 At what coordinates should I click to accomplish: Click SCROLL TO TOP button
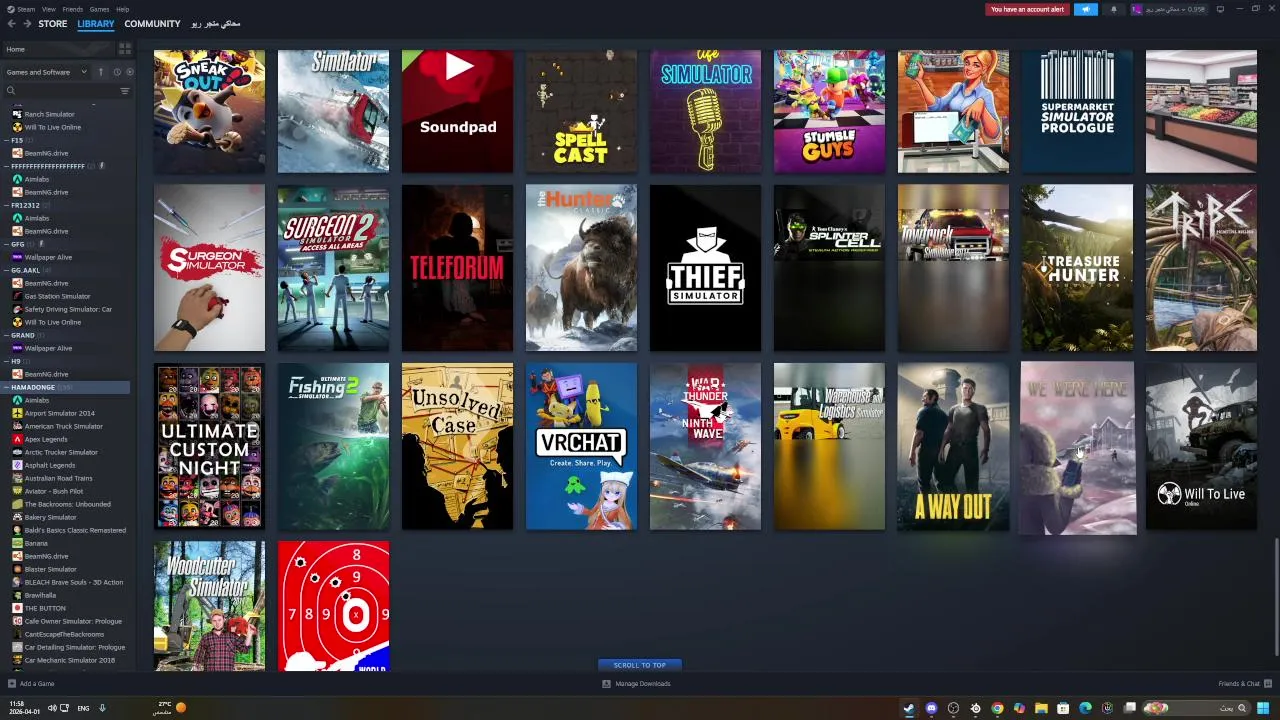pyautogui.click(x=640, y=665)
